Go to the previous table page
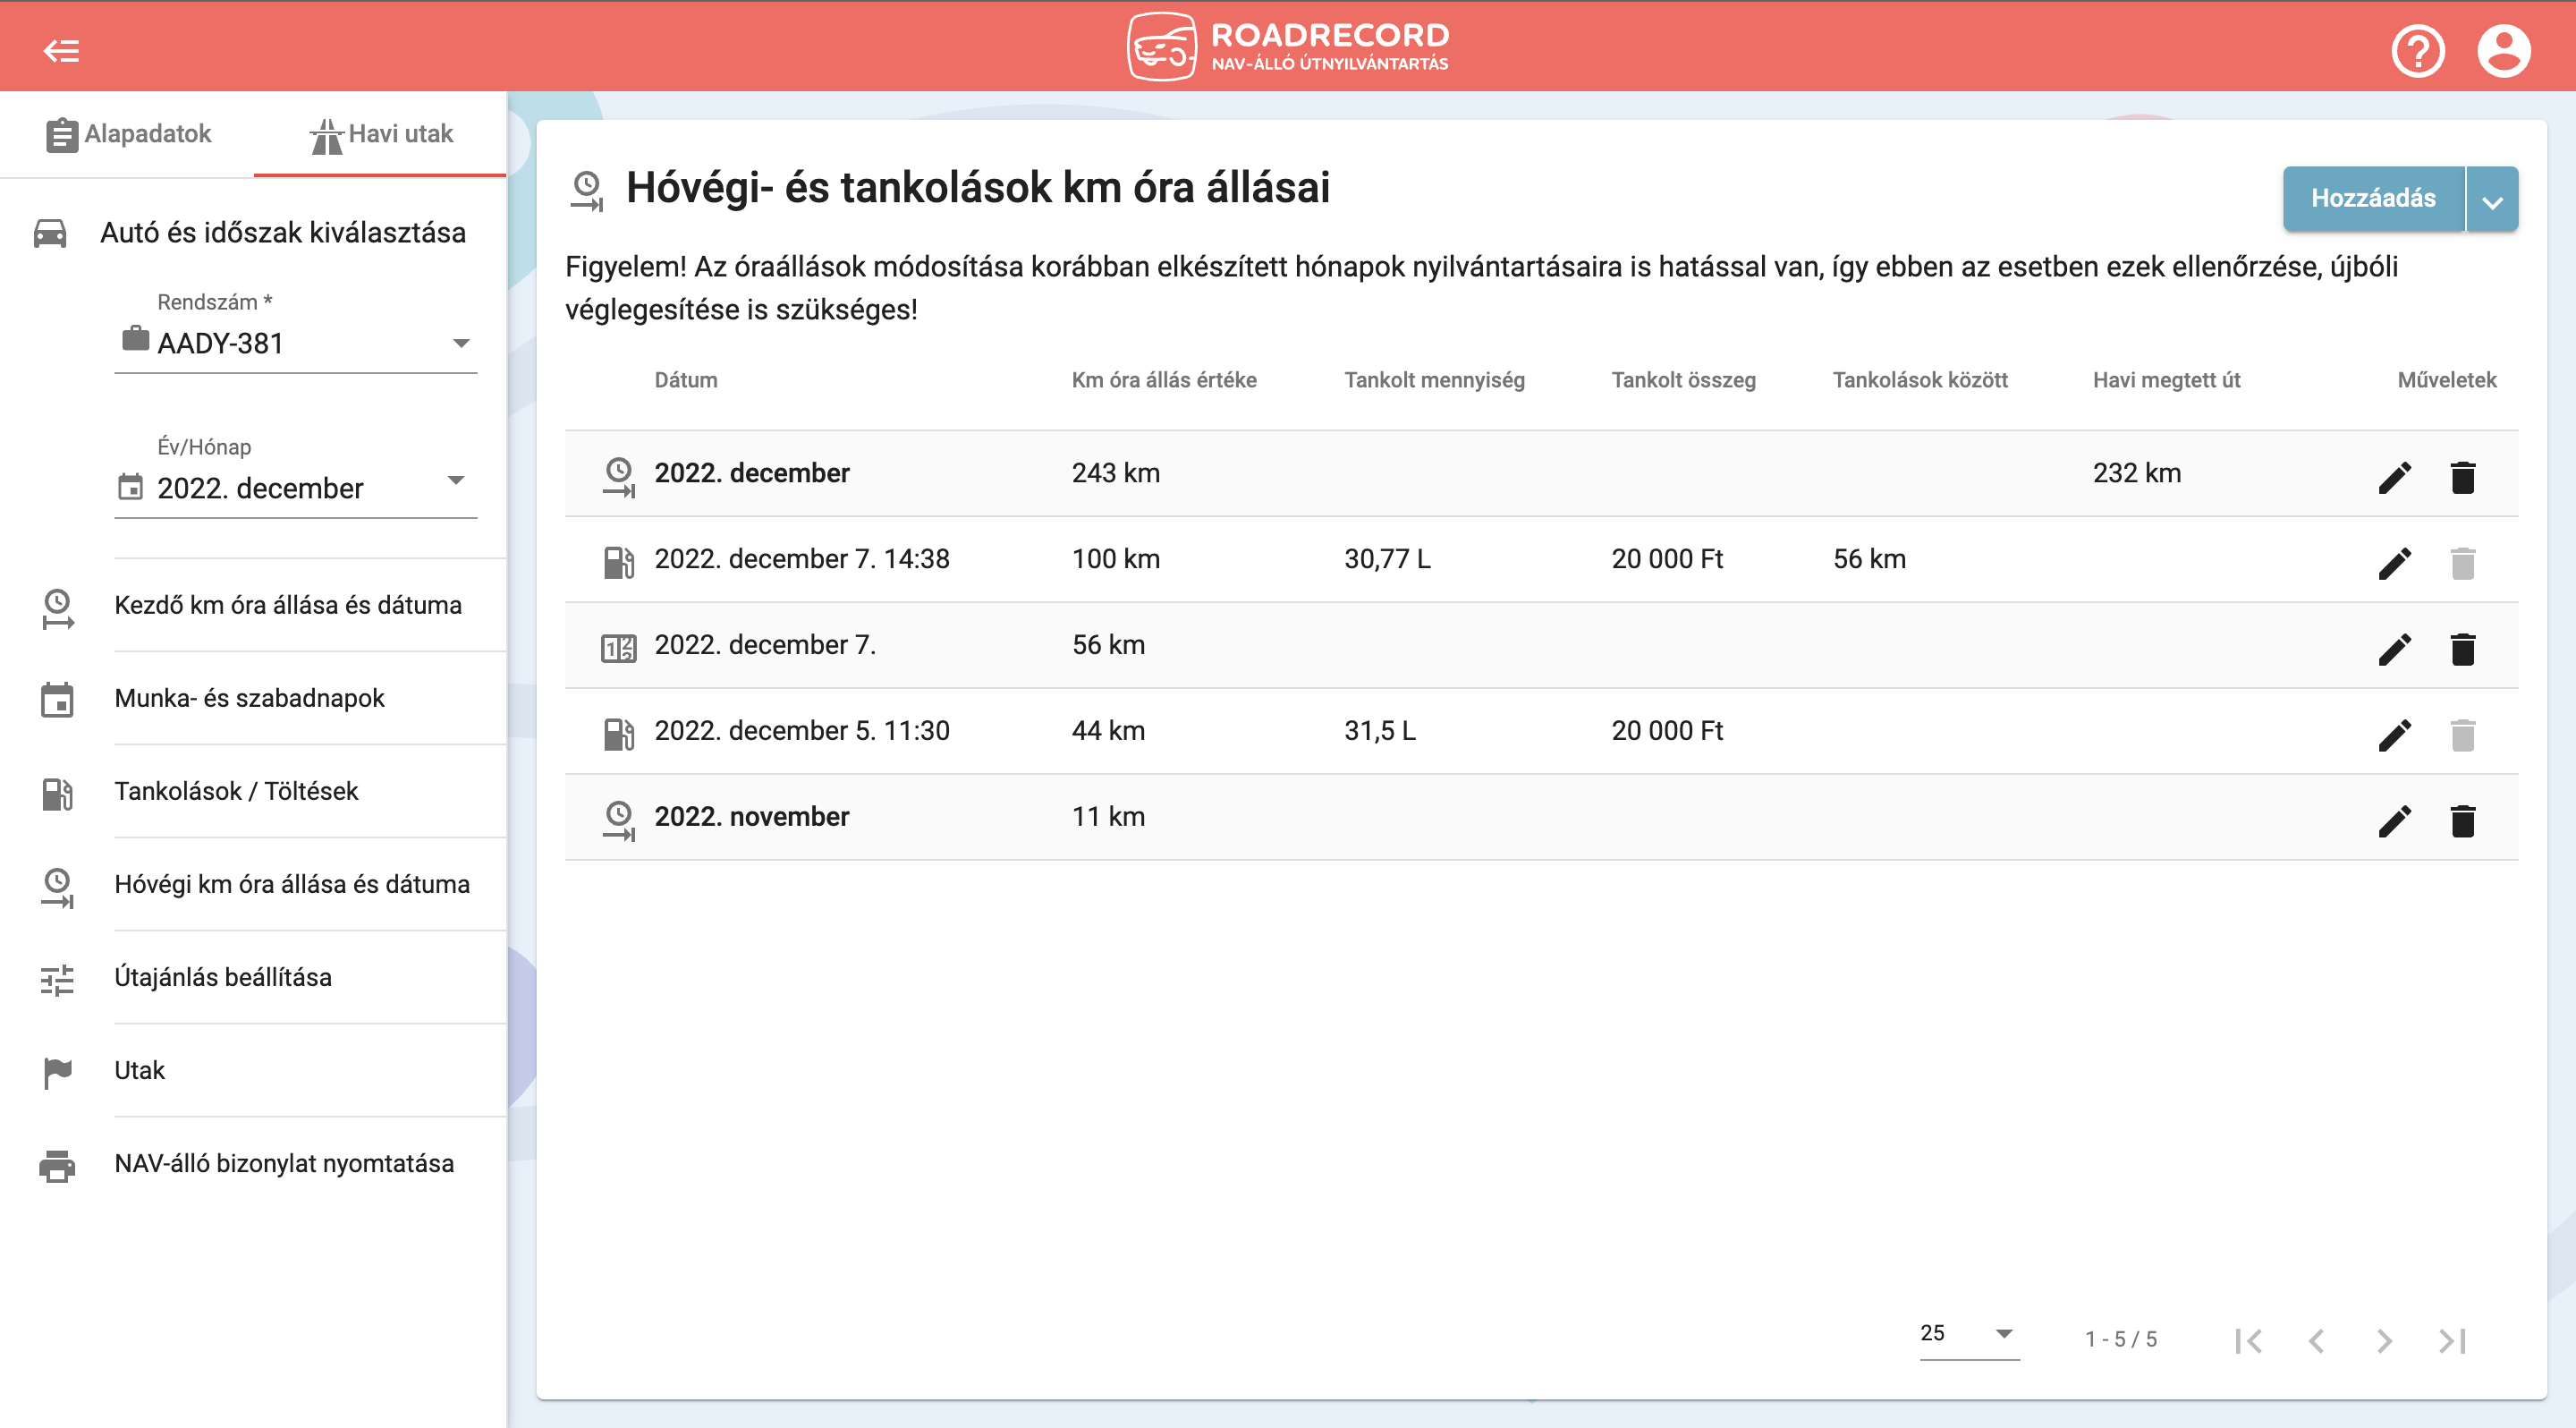The image size is (2576, 1428). (2316, 1340)
